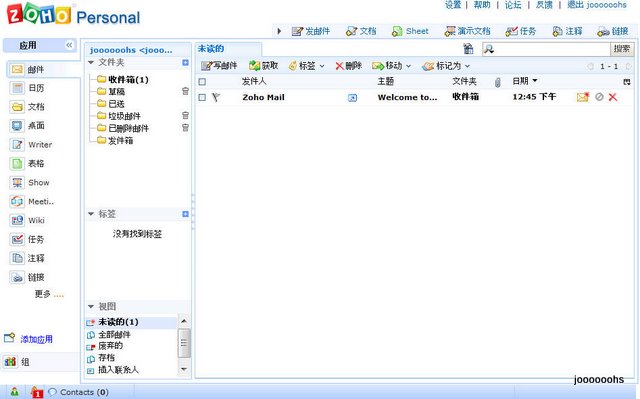Screen dimensions: 640x399
Task: Open the 表格 spreadsheet app
Action: (28, 164)
